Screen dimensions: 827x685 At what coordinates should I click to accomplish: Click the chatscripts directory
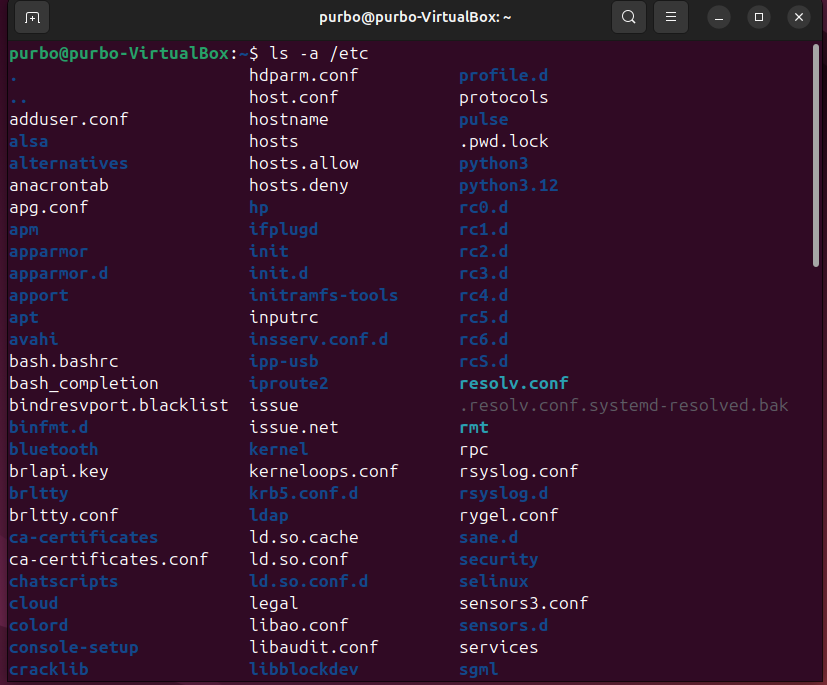point(64,581)
